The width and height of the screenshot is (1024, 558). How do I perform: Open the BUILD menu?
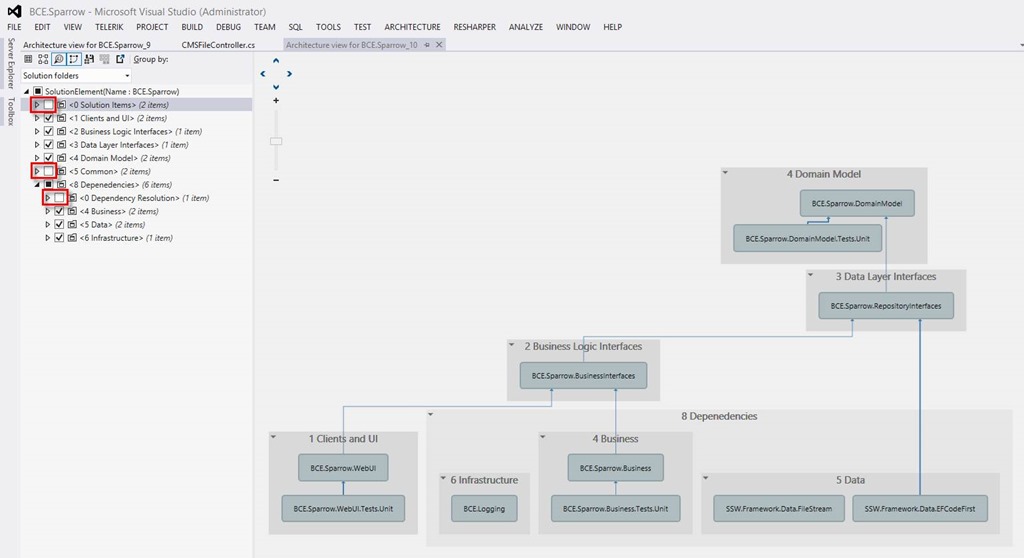point(192,27)
